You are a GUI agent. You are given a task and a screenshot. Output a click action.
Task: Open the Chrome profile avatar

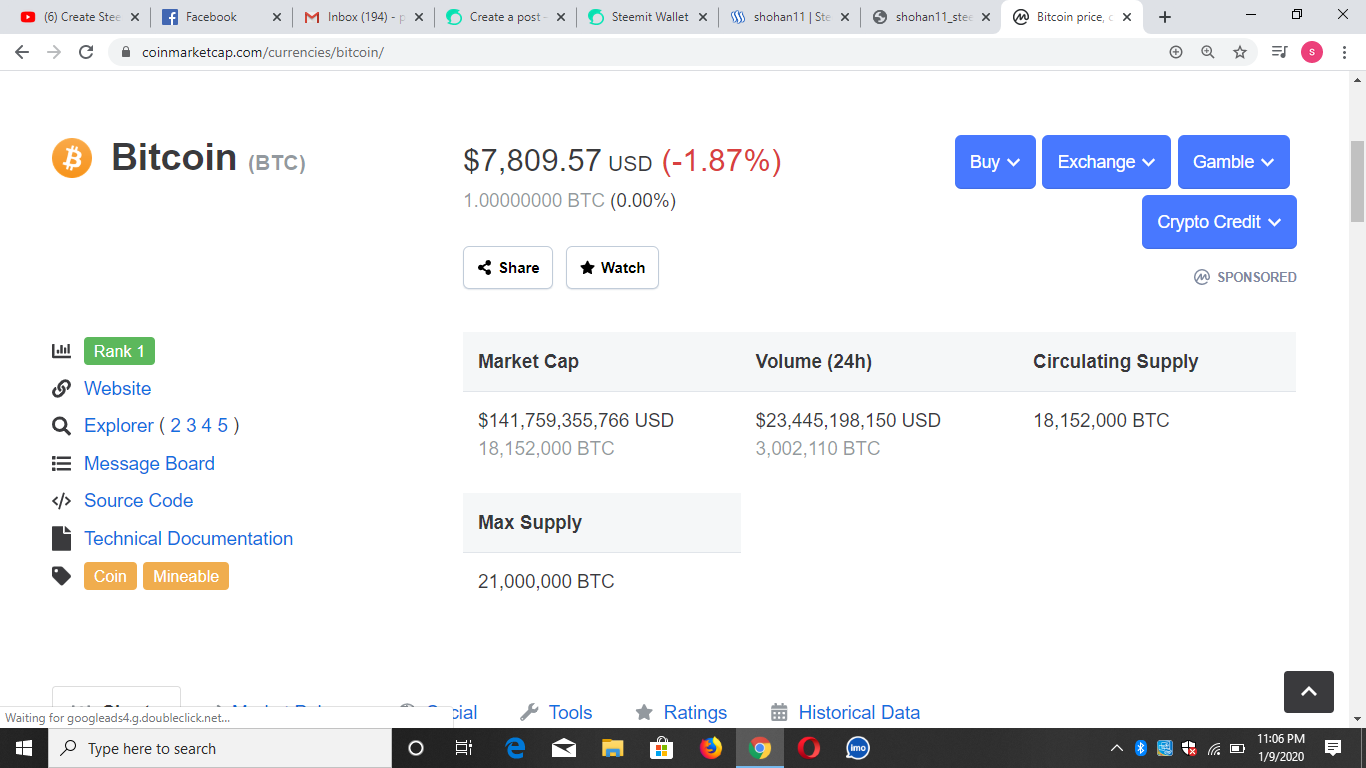tap(1312, 52)
